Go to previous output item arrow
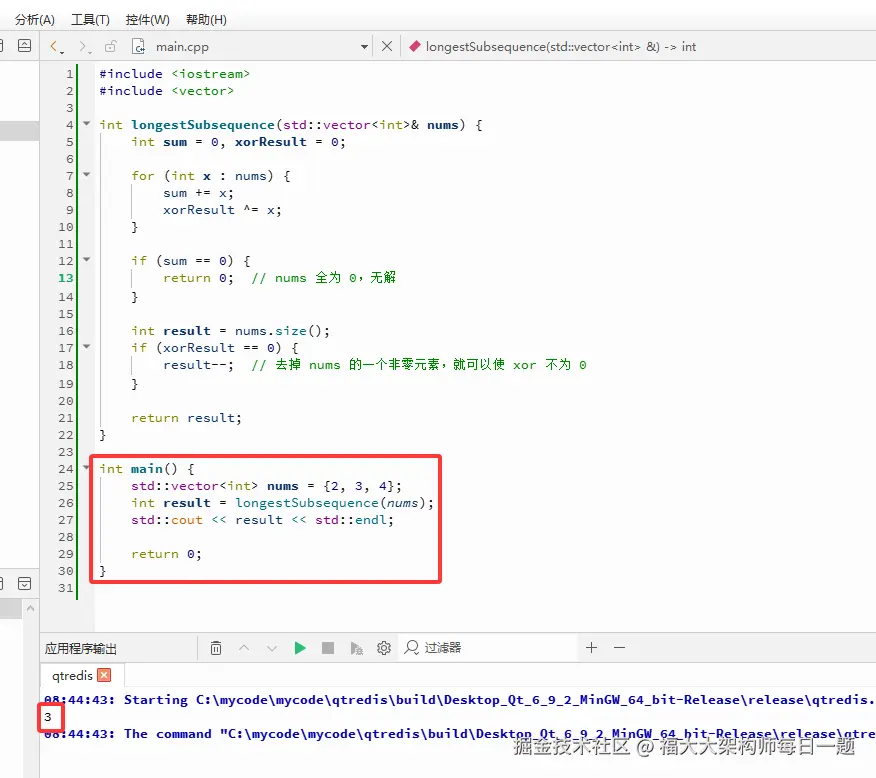This screenshot has height=778, width=876. [x=244, y=648]
